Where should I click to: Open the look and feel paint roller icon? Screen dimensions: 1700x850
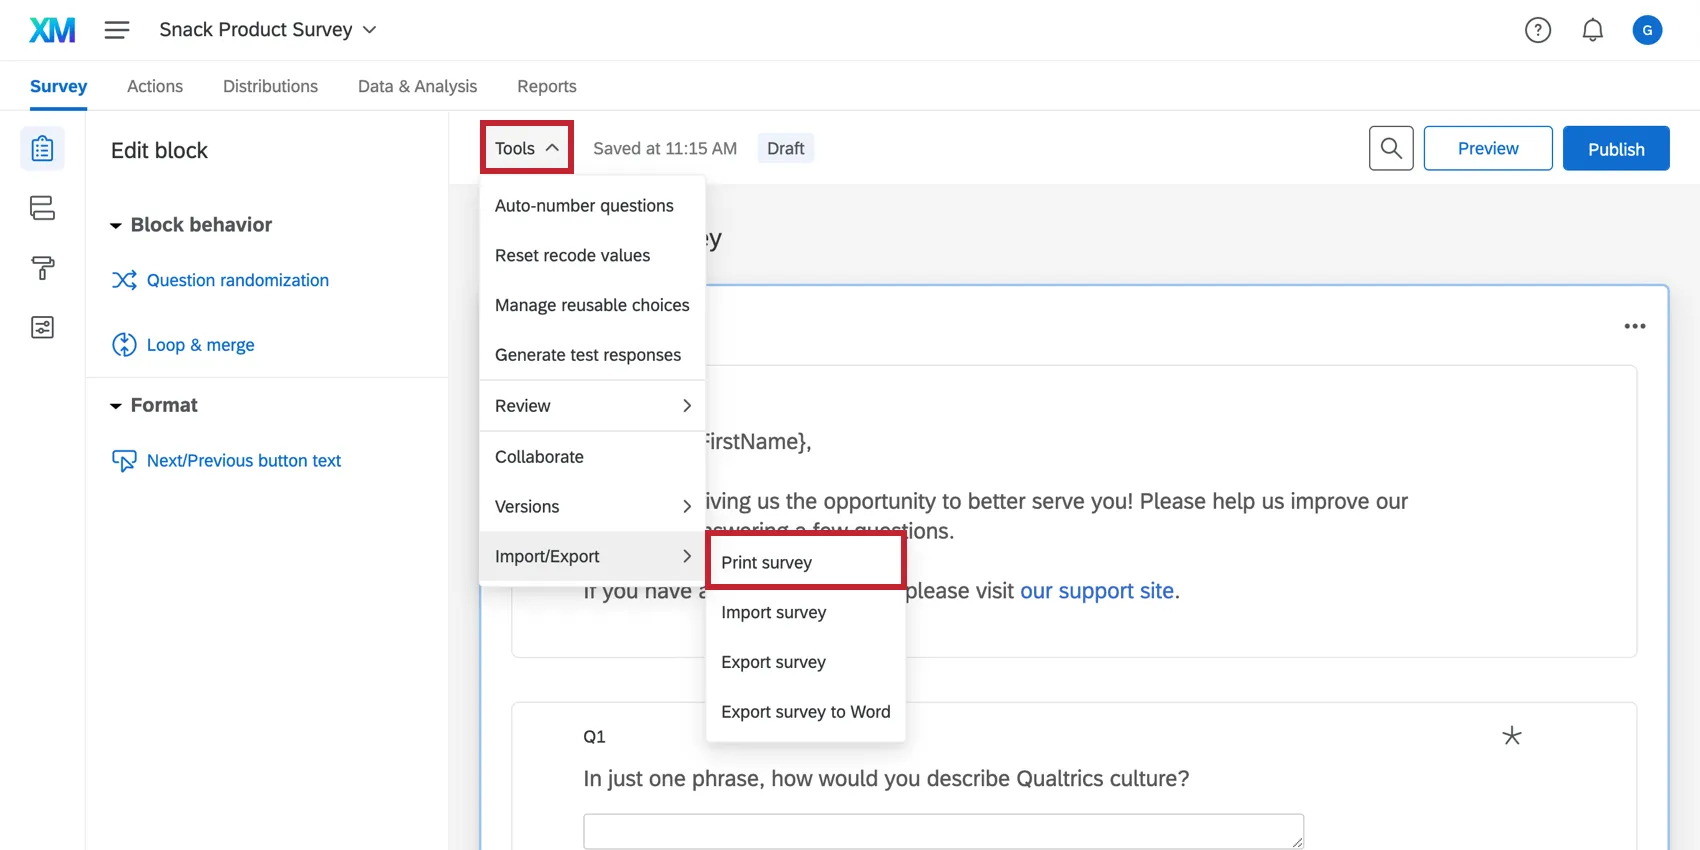click(x=42, y=268)
